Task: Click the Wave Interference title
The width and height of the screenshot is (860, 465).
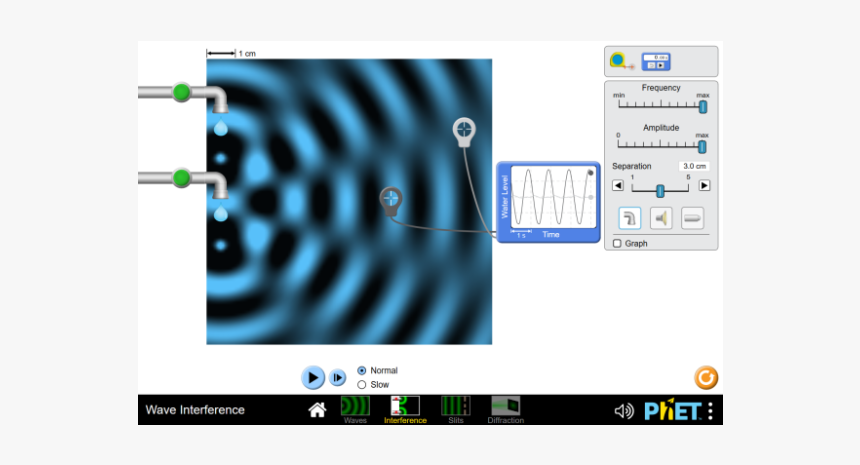Action: pyautogui.click(x=195, y=410)
